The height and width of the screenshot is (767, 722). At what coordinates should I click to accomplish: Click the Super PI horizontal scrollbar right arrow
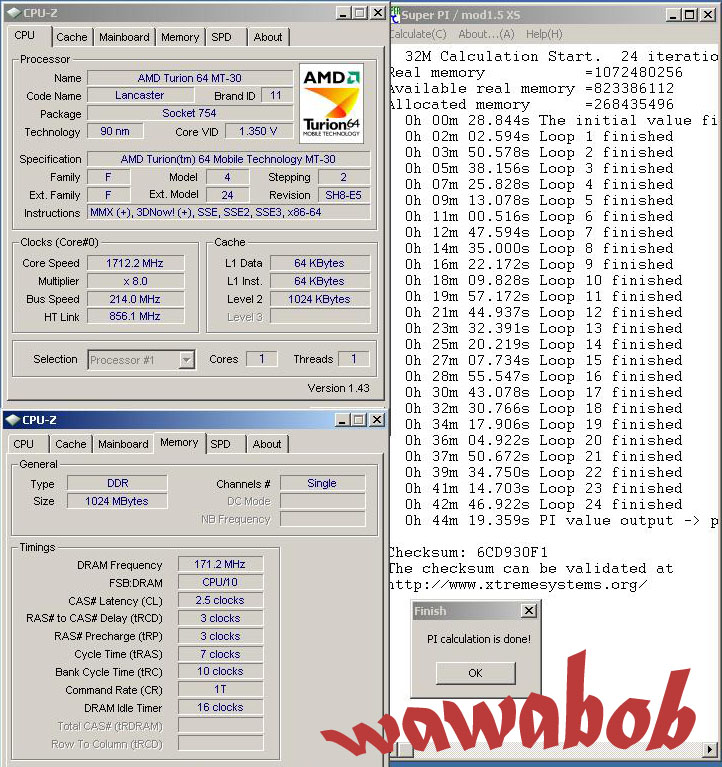(710, 749)
